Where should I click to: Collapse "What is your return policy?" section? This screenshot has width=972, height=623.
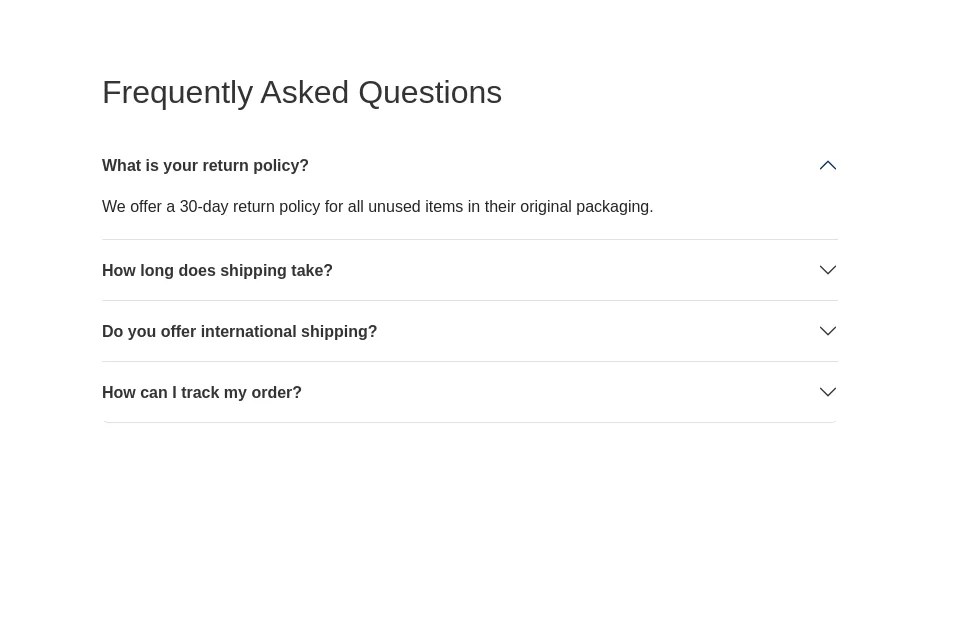tap(205, 166)
